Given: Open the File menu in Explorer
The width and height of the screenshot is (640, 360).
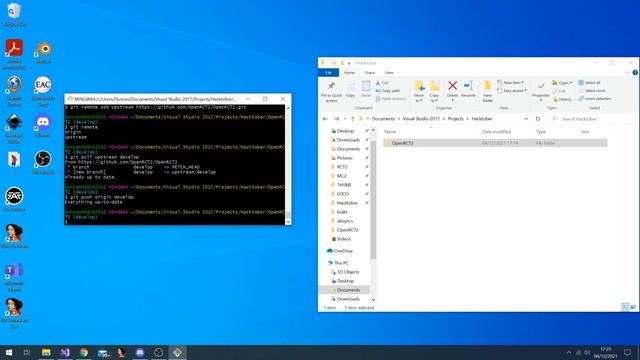Looking at the screenshot, I should click(328, 73).
